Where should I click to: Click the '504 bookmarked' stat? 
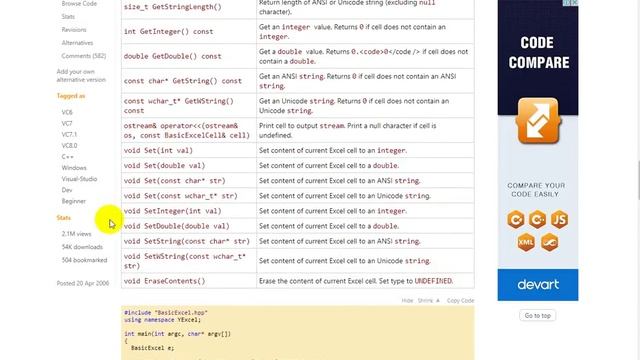coord(84,260)
